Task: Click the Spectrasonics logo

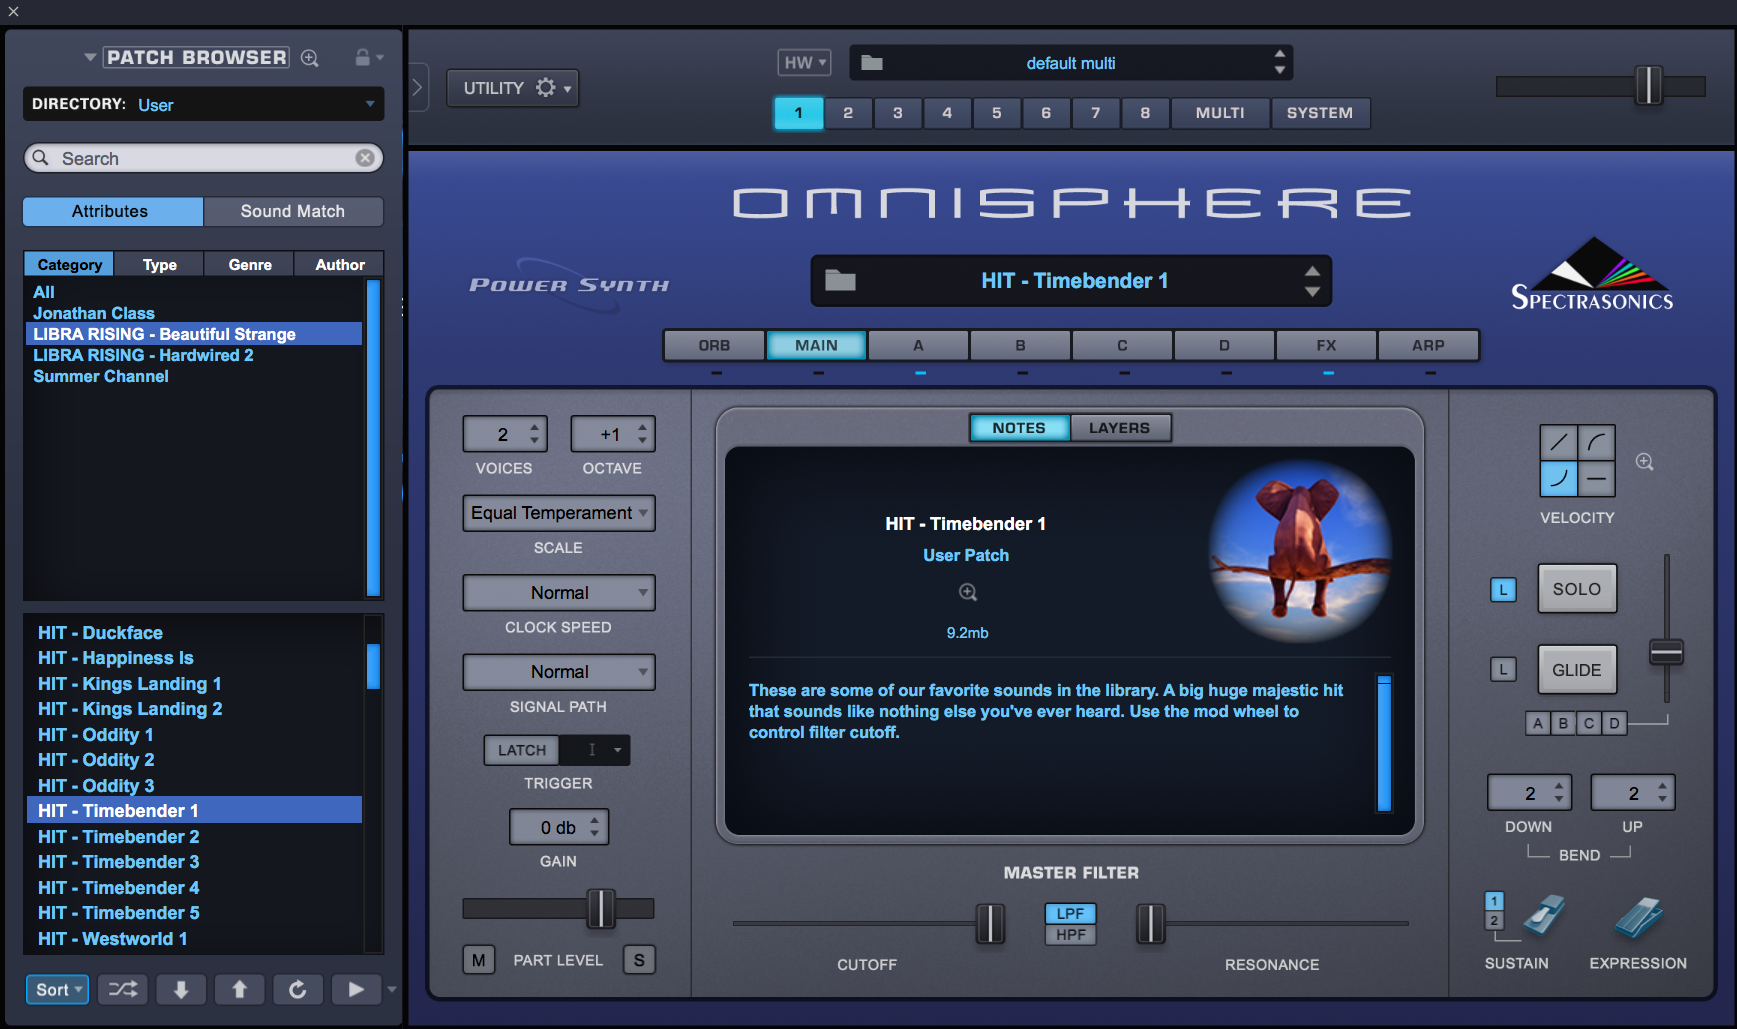Action: coord(1592,275)
